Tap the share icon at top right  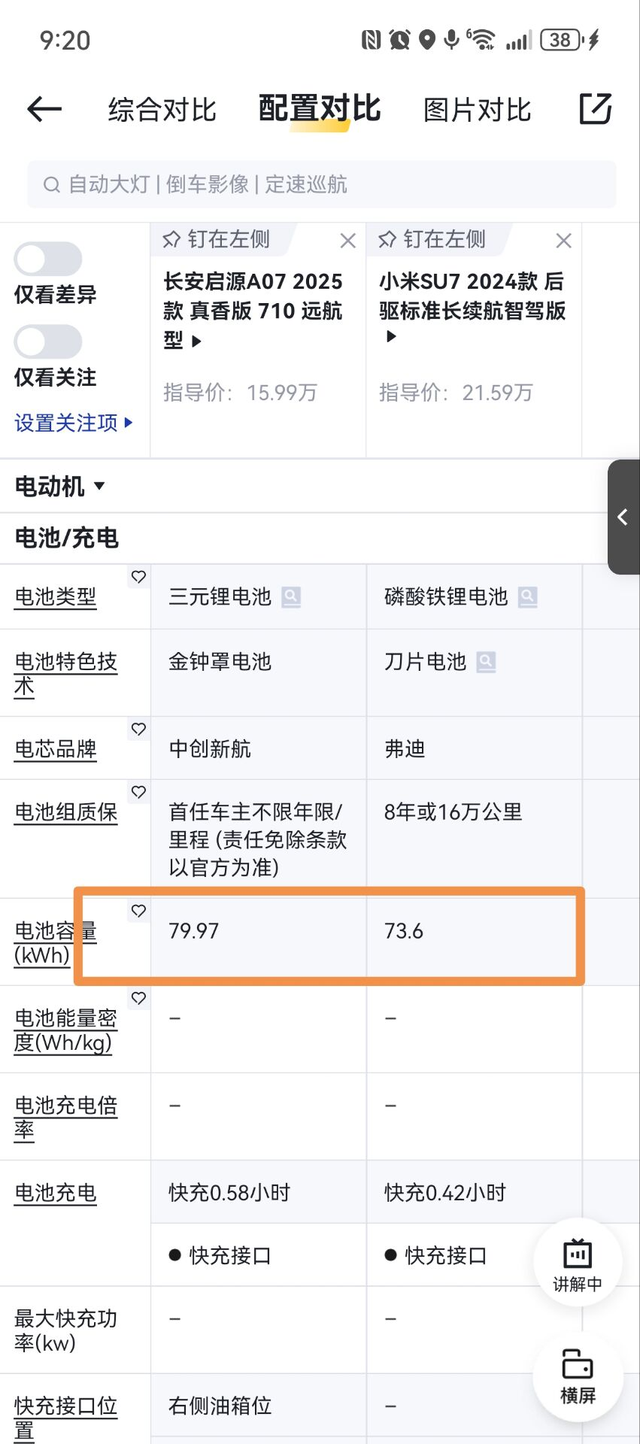tap(596, 108)
